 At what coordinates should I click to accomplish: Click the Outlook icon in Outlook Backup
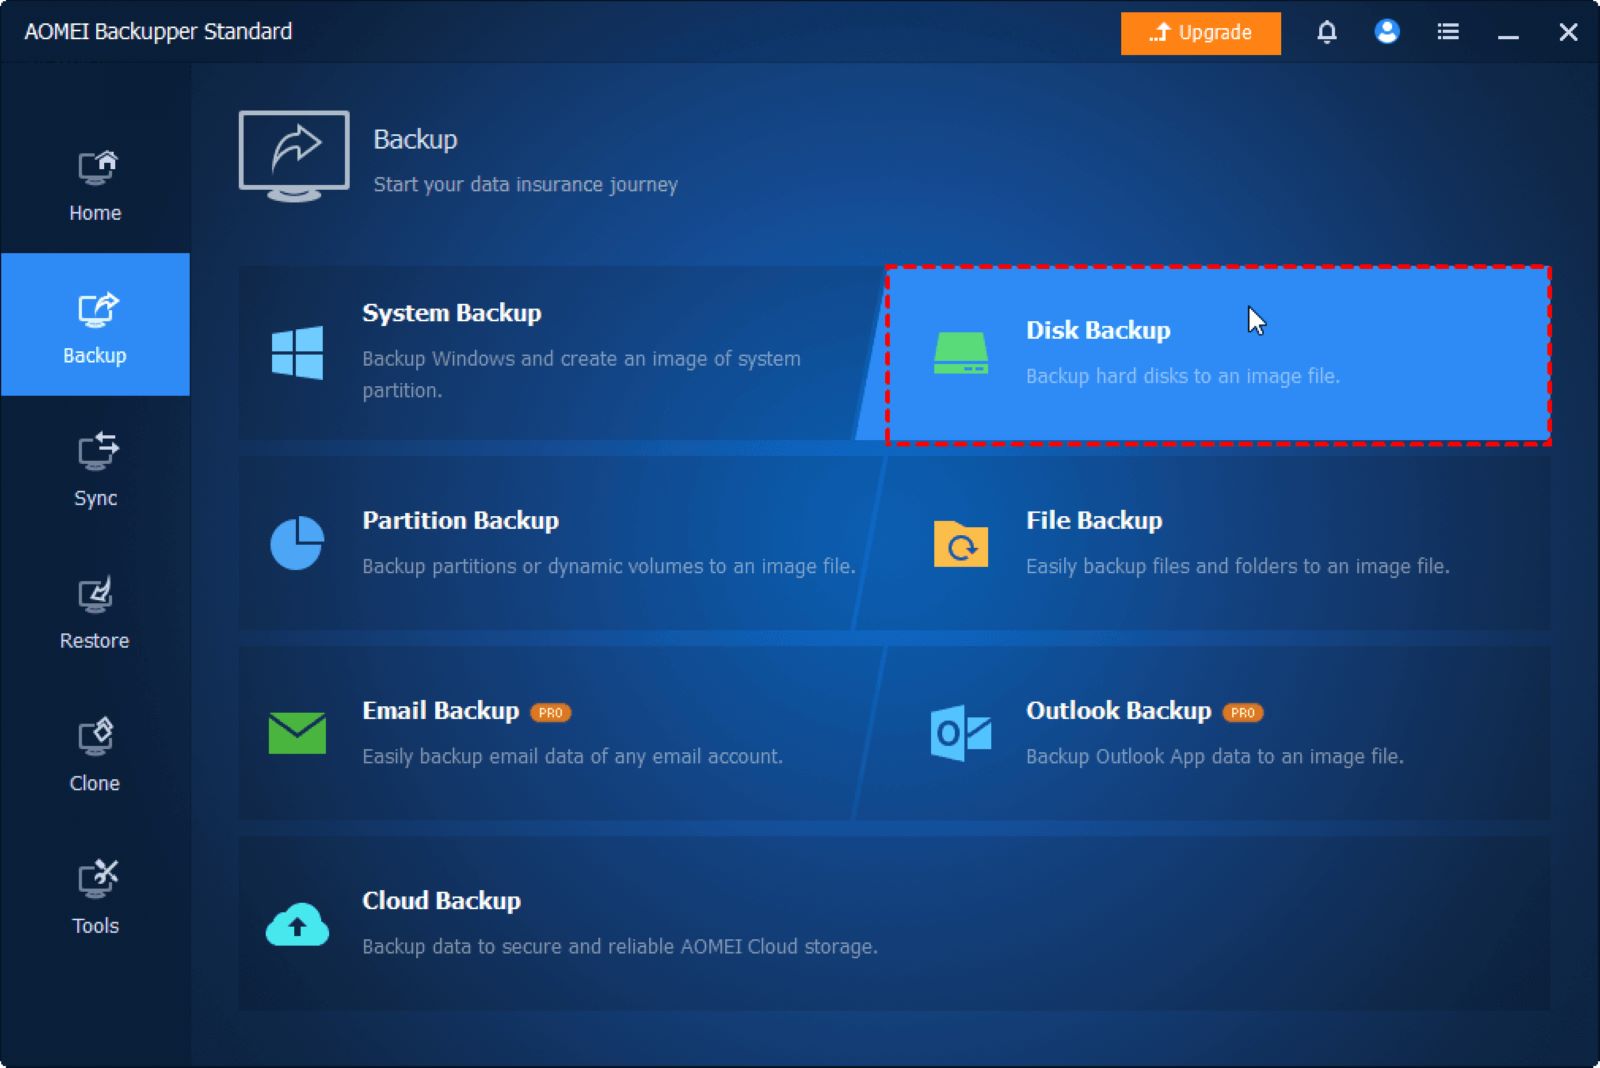coord(960,733)
